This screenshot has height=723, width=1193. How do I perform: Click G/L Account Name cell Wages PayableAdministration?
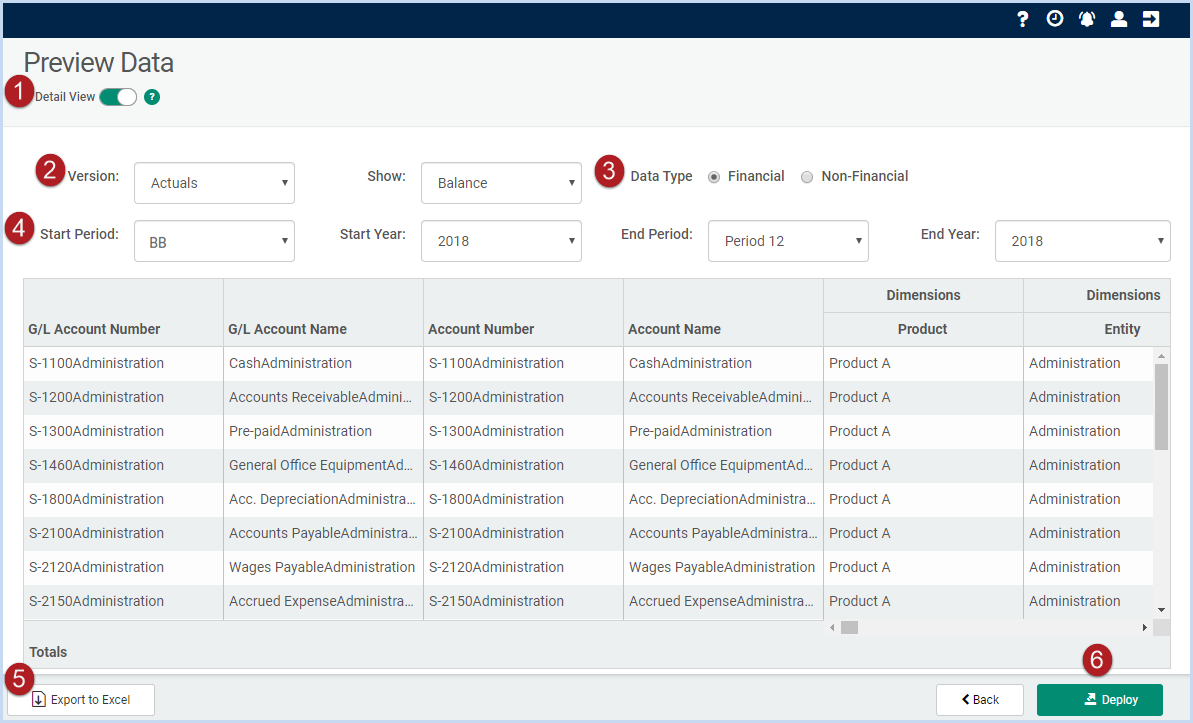323,567
